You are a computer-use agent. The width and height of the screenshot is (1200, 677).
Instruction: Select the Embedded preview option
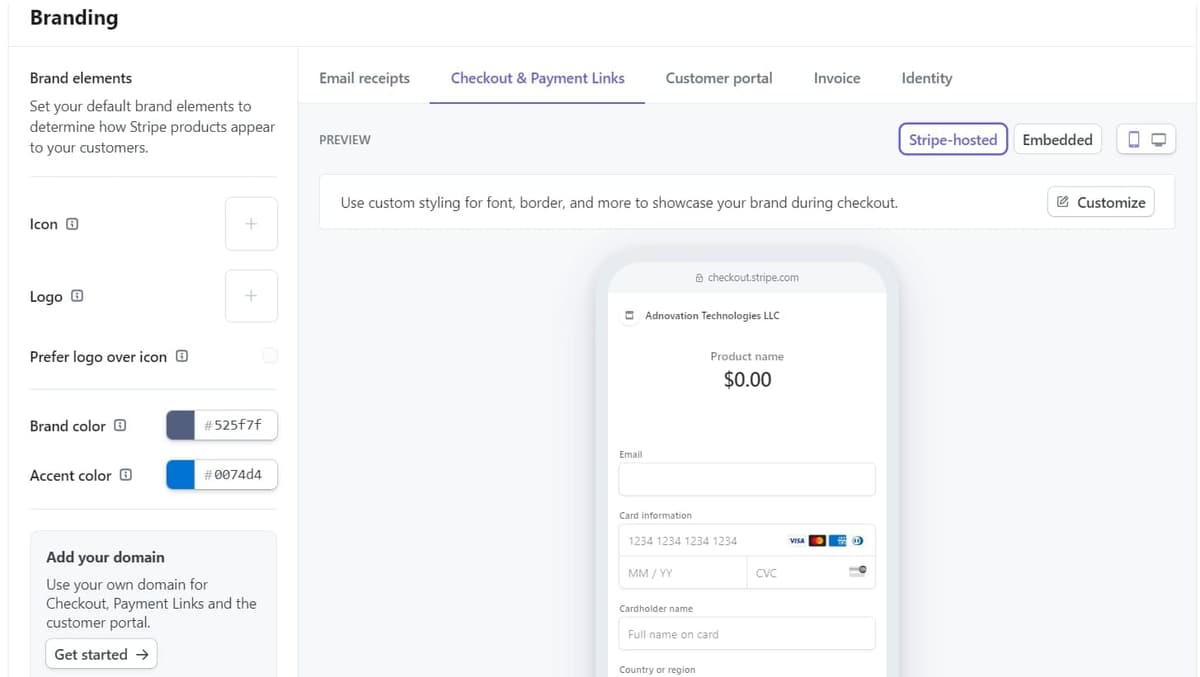pyautogui.click(x=1057, y=140)
